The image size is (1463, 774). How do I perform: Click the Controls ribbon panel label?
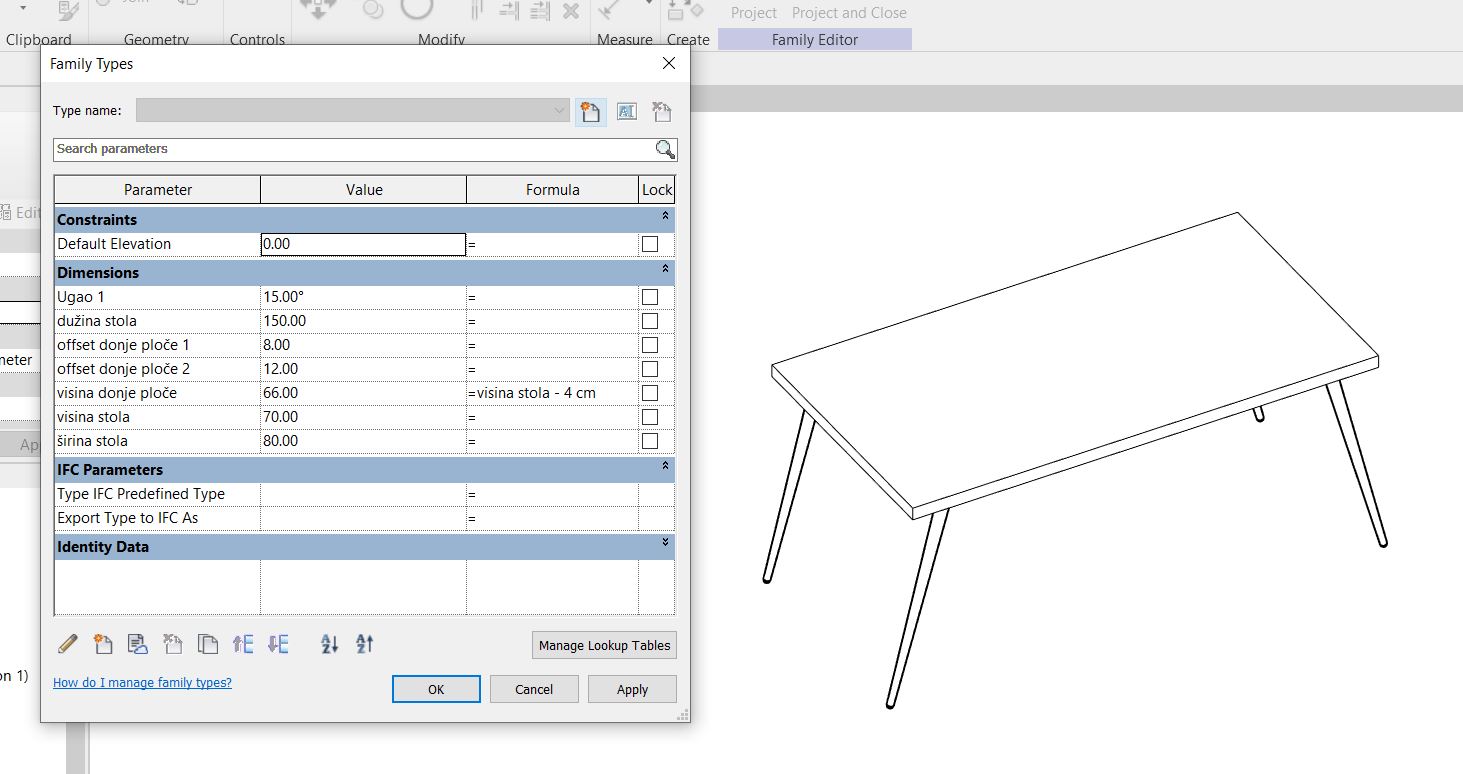(x=257, y=40)
